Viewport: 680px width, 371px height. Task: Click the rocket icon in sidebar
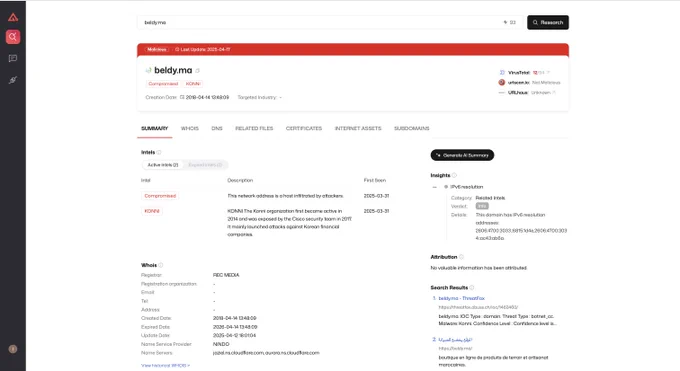pyautogui.click(x=13, y=80)
